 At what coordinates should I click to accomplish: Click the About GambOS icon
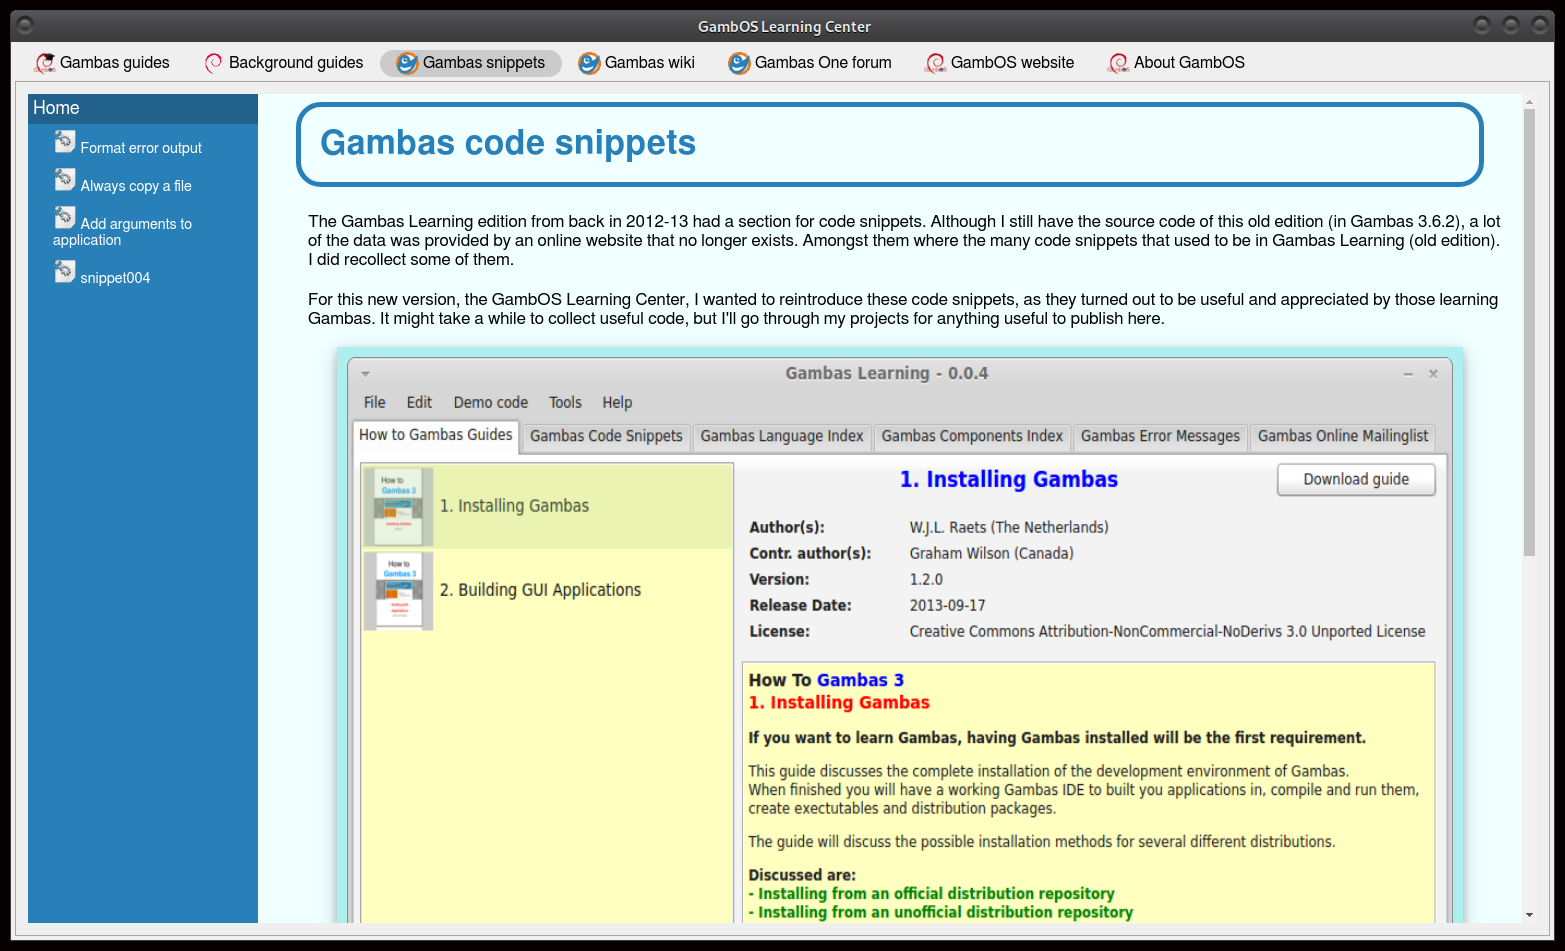click(x=1118, y=63)
